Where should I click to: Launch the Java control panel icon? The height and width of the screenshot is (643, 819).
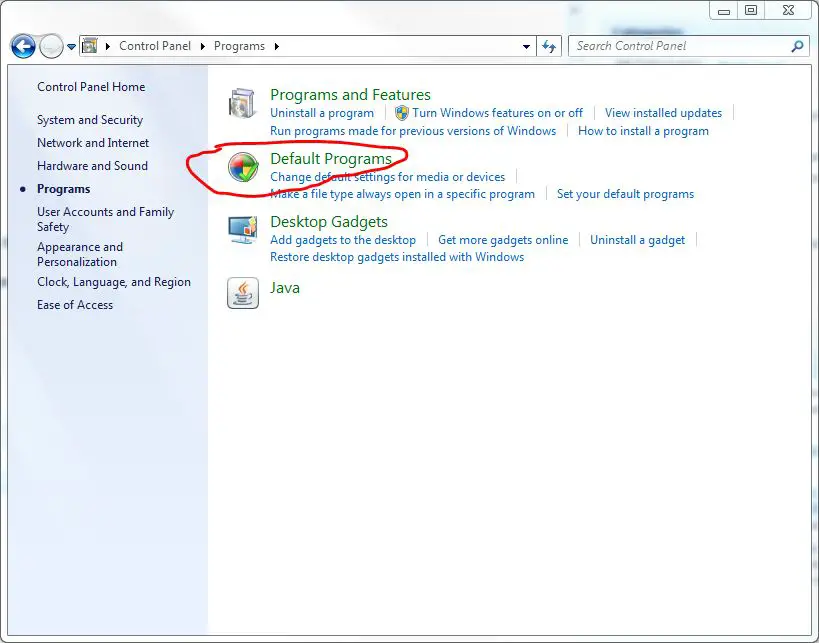pos(243,293)
